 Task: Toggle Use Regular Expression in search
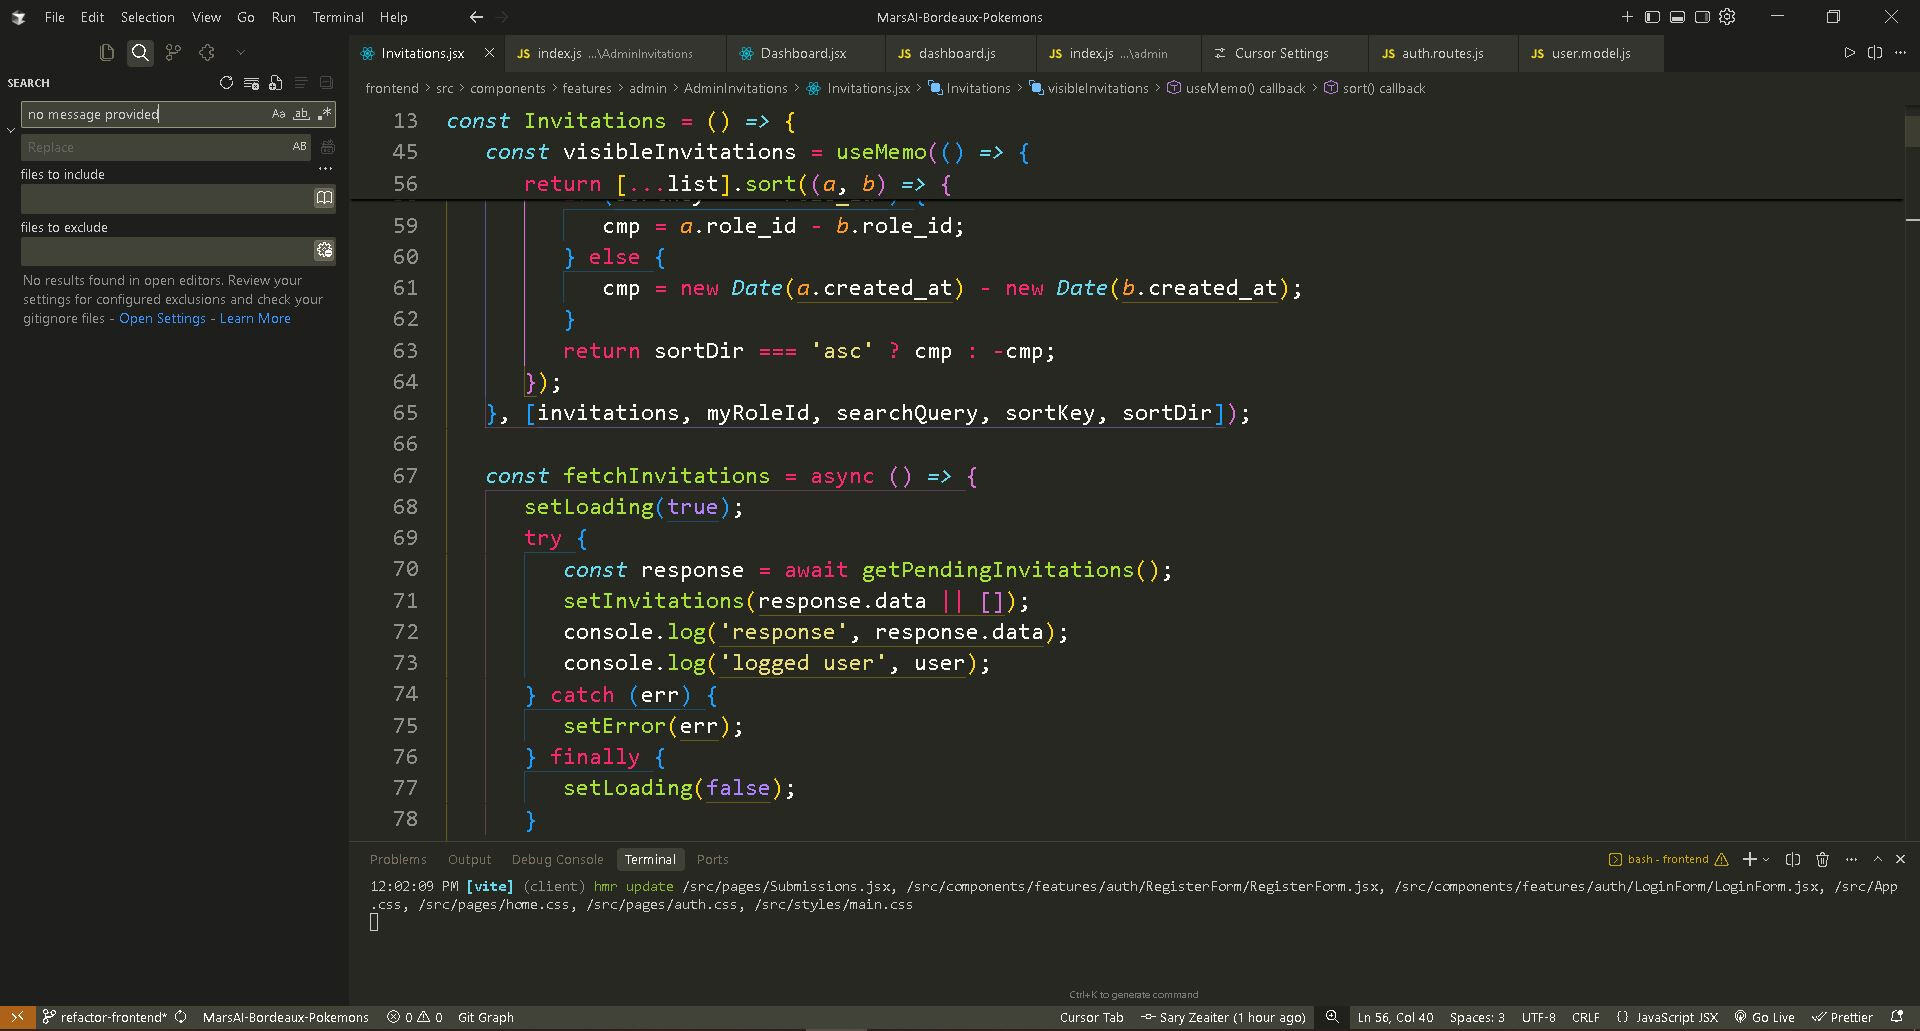click(324, 114)
